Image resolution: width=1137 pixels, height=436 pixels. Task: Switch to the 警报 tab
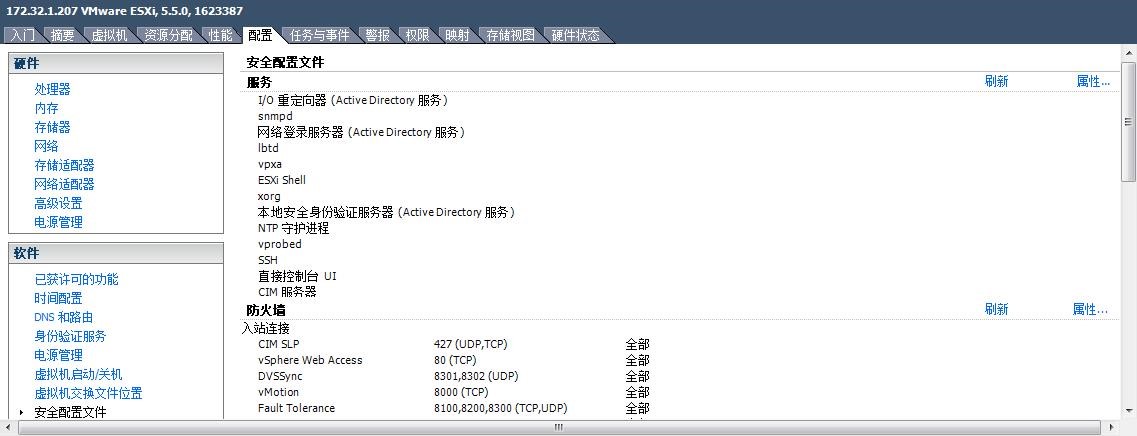coord(378,35)
